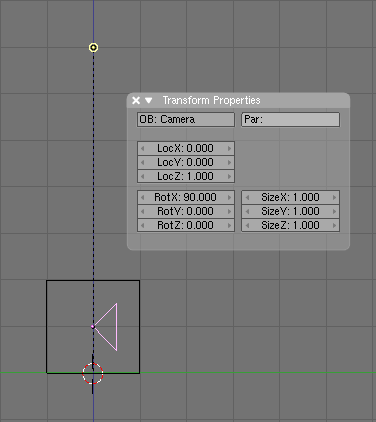Increase SizeY with right arrow
Image resolution: width=376 pixels, height=422 pixels.
[x=334, y=211]
